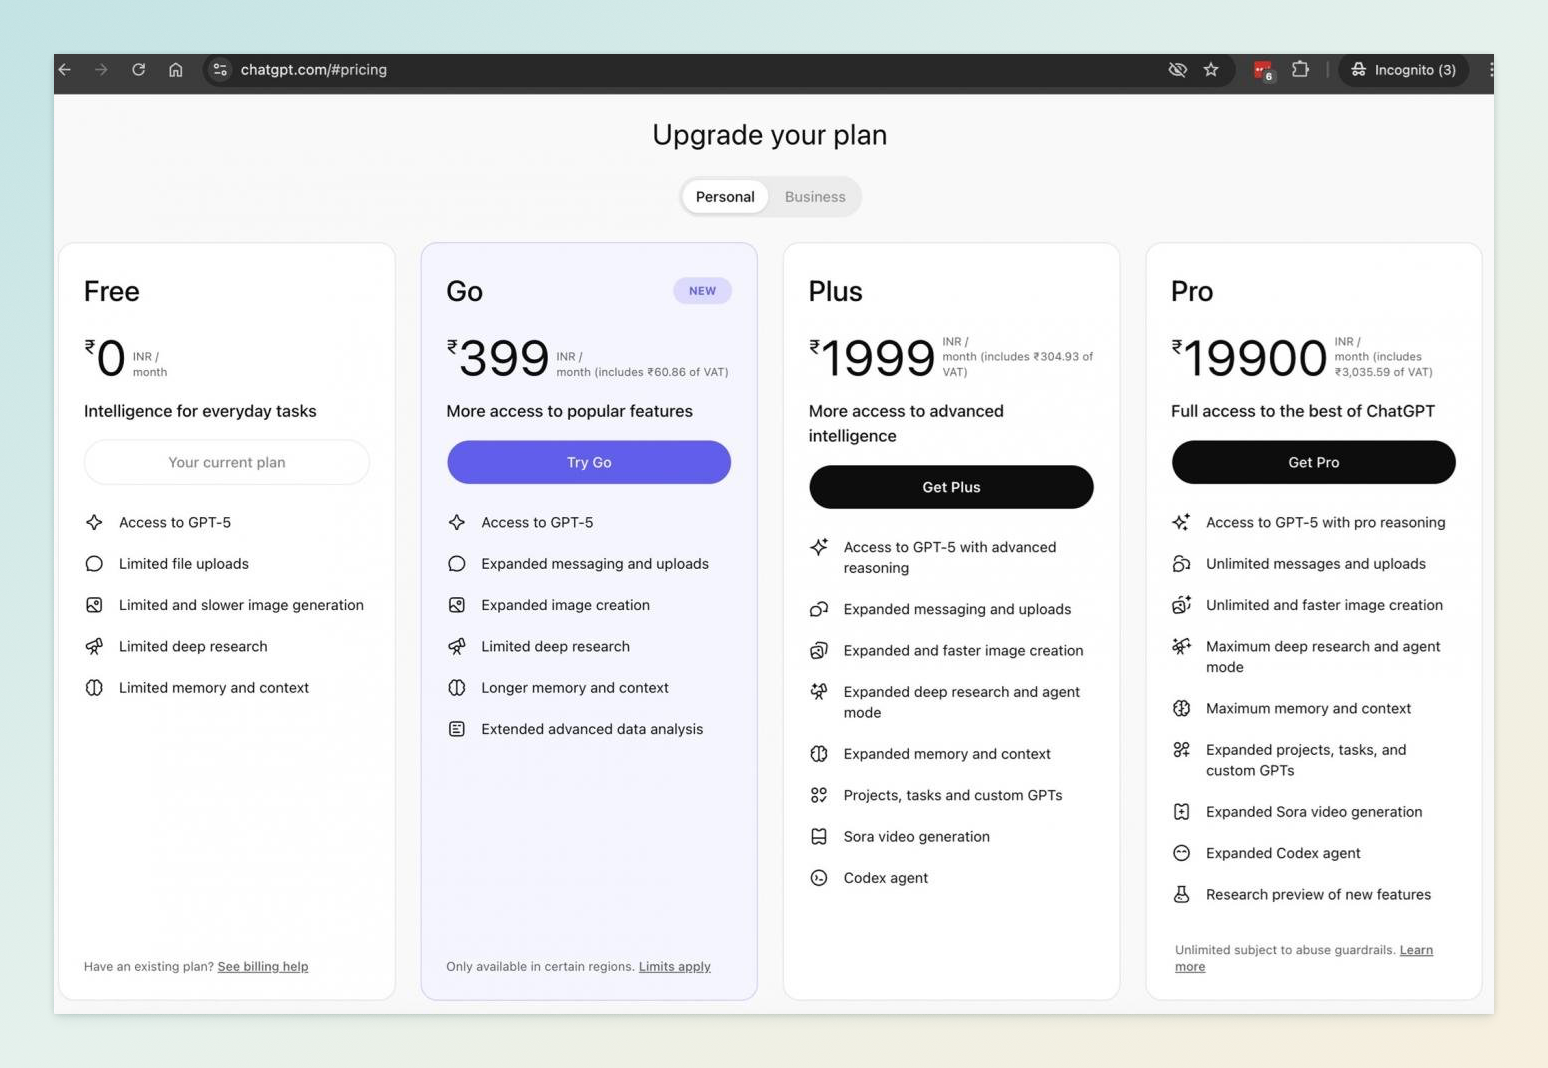The width and height of the screenshot is (1548, 1068).
Task: Click Go plan's Extended data analysis icon
Action: tap(457, 729)
